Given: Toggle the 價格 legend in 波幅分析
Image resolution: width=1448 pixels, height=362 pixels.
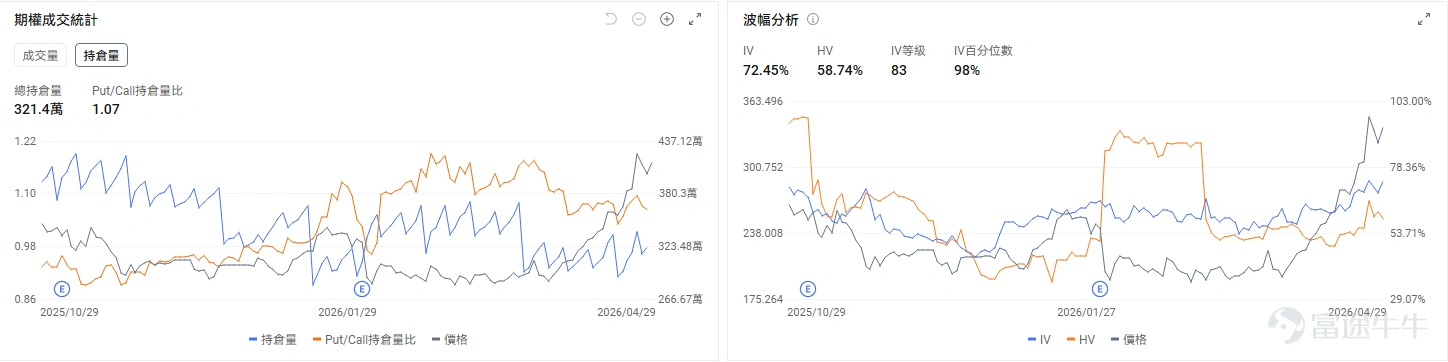Looking at the screenshot, I should pyautogui.click(x=1129, y=340).
